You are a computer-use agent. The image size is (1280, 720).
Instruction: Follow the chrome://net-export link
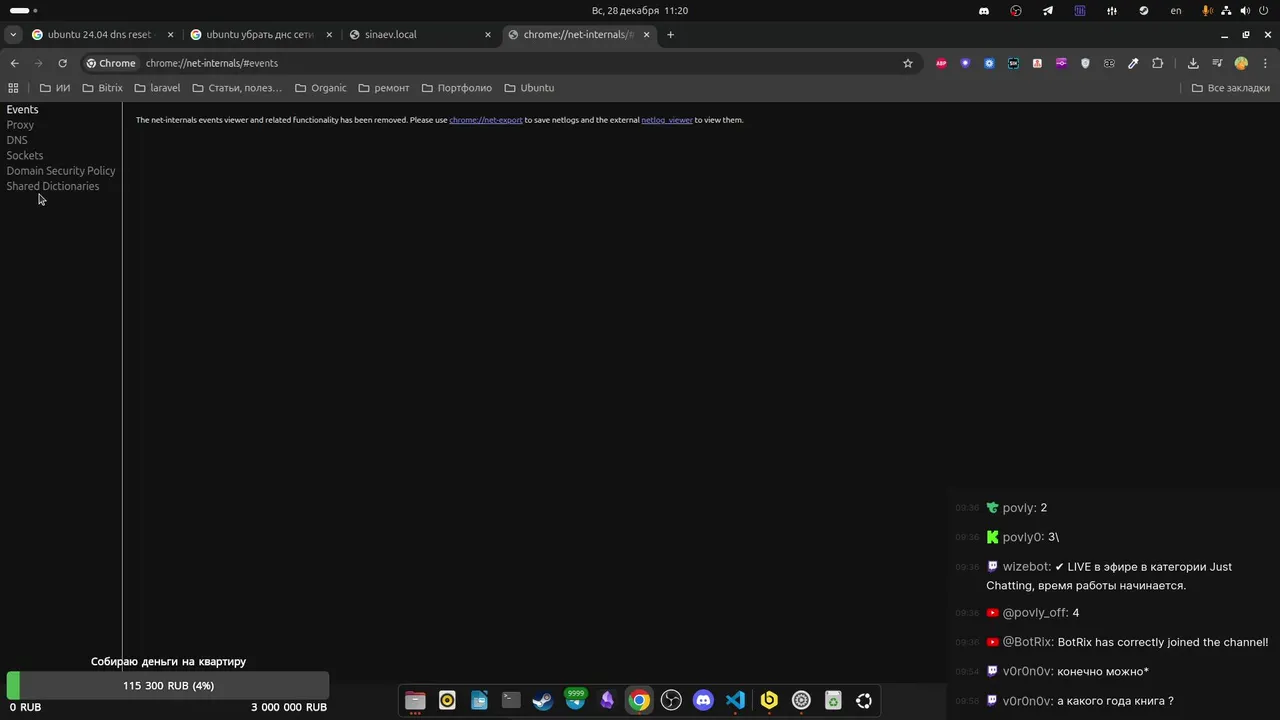coord(486,120)
